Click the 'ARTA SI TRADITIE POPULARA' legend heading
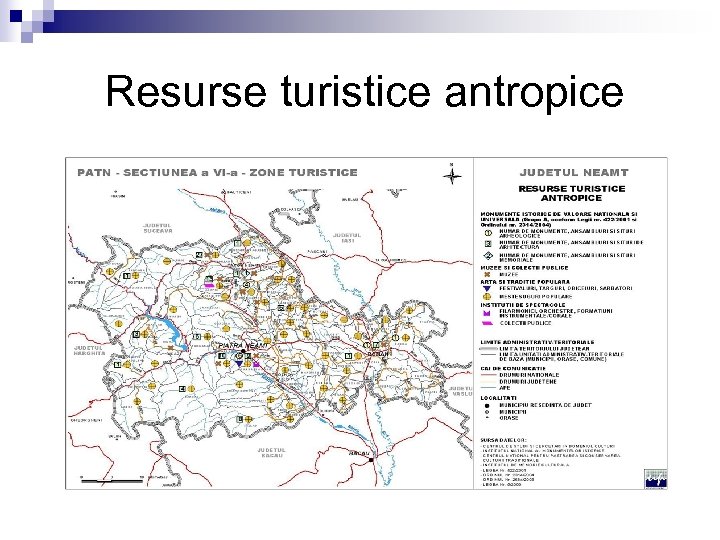720x540 pixels. click(x=525, y=282)
